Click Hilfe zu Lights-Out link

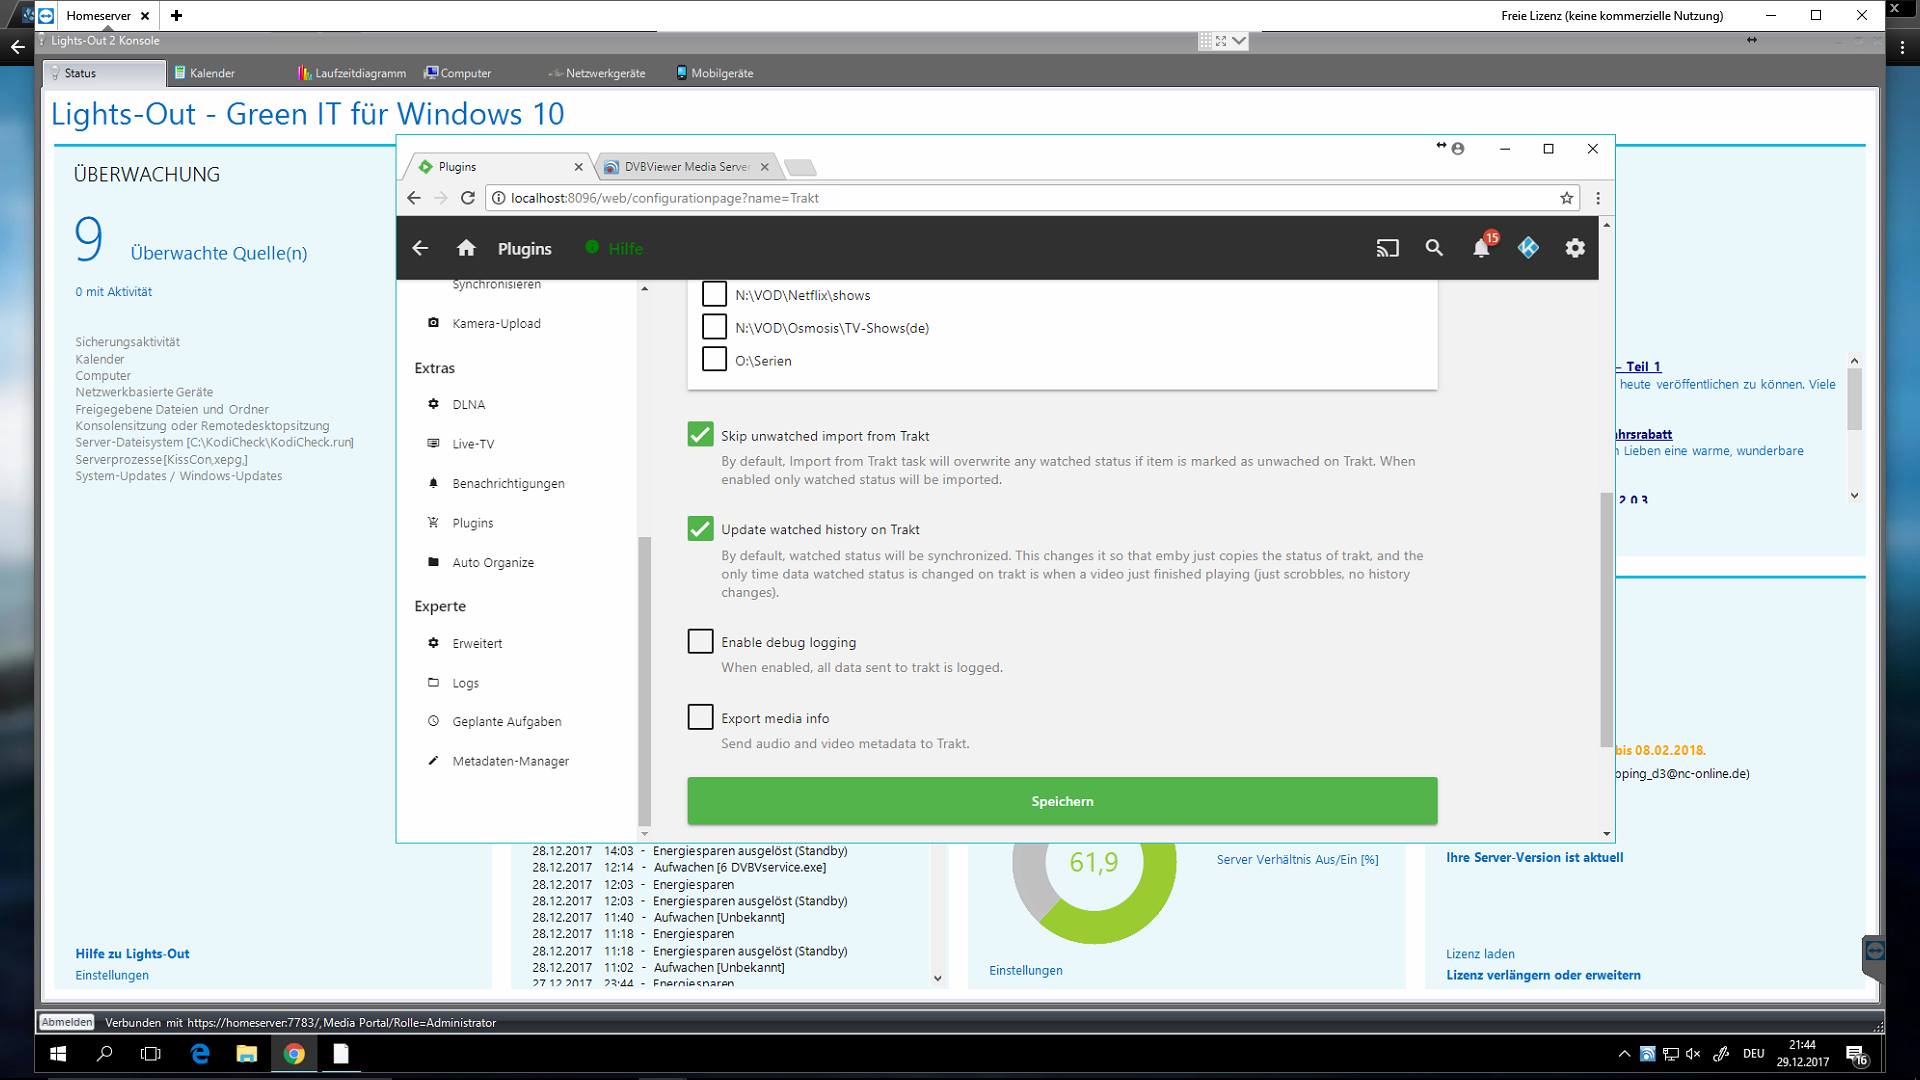(x=132, y=954)
